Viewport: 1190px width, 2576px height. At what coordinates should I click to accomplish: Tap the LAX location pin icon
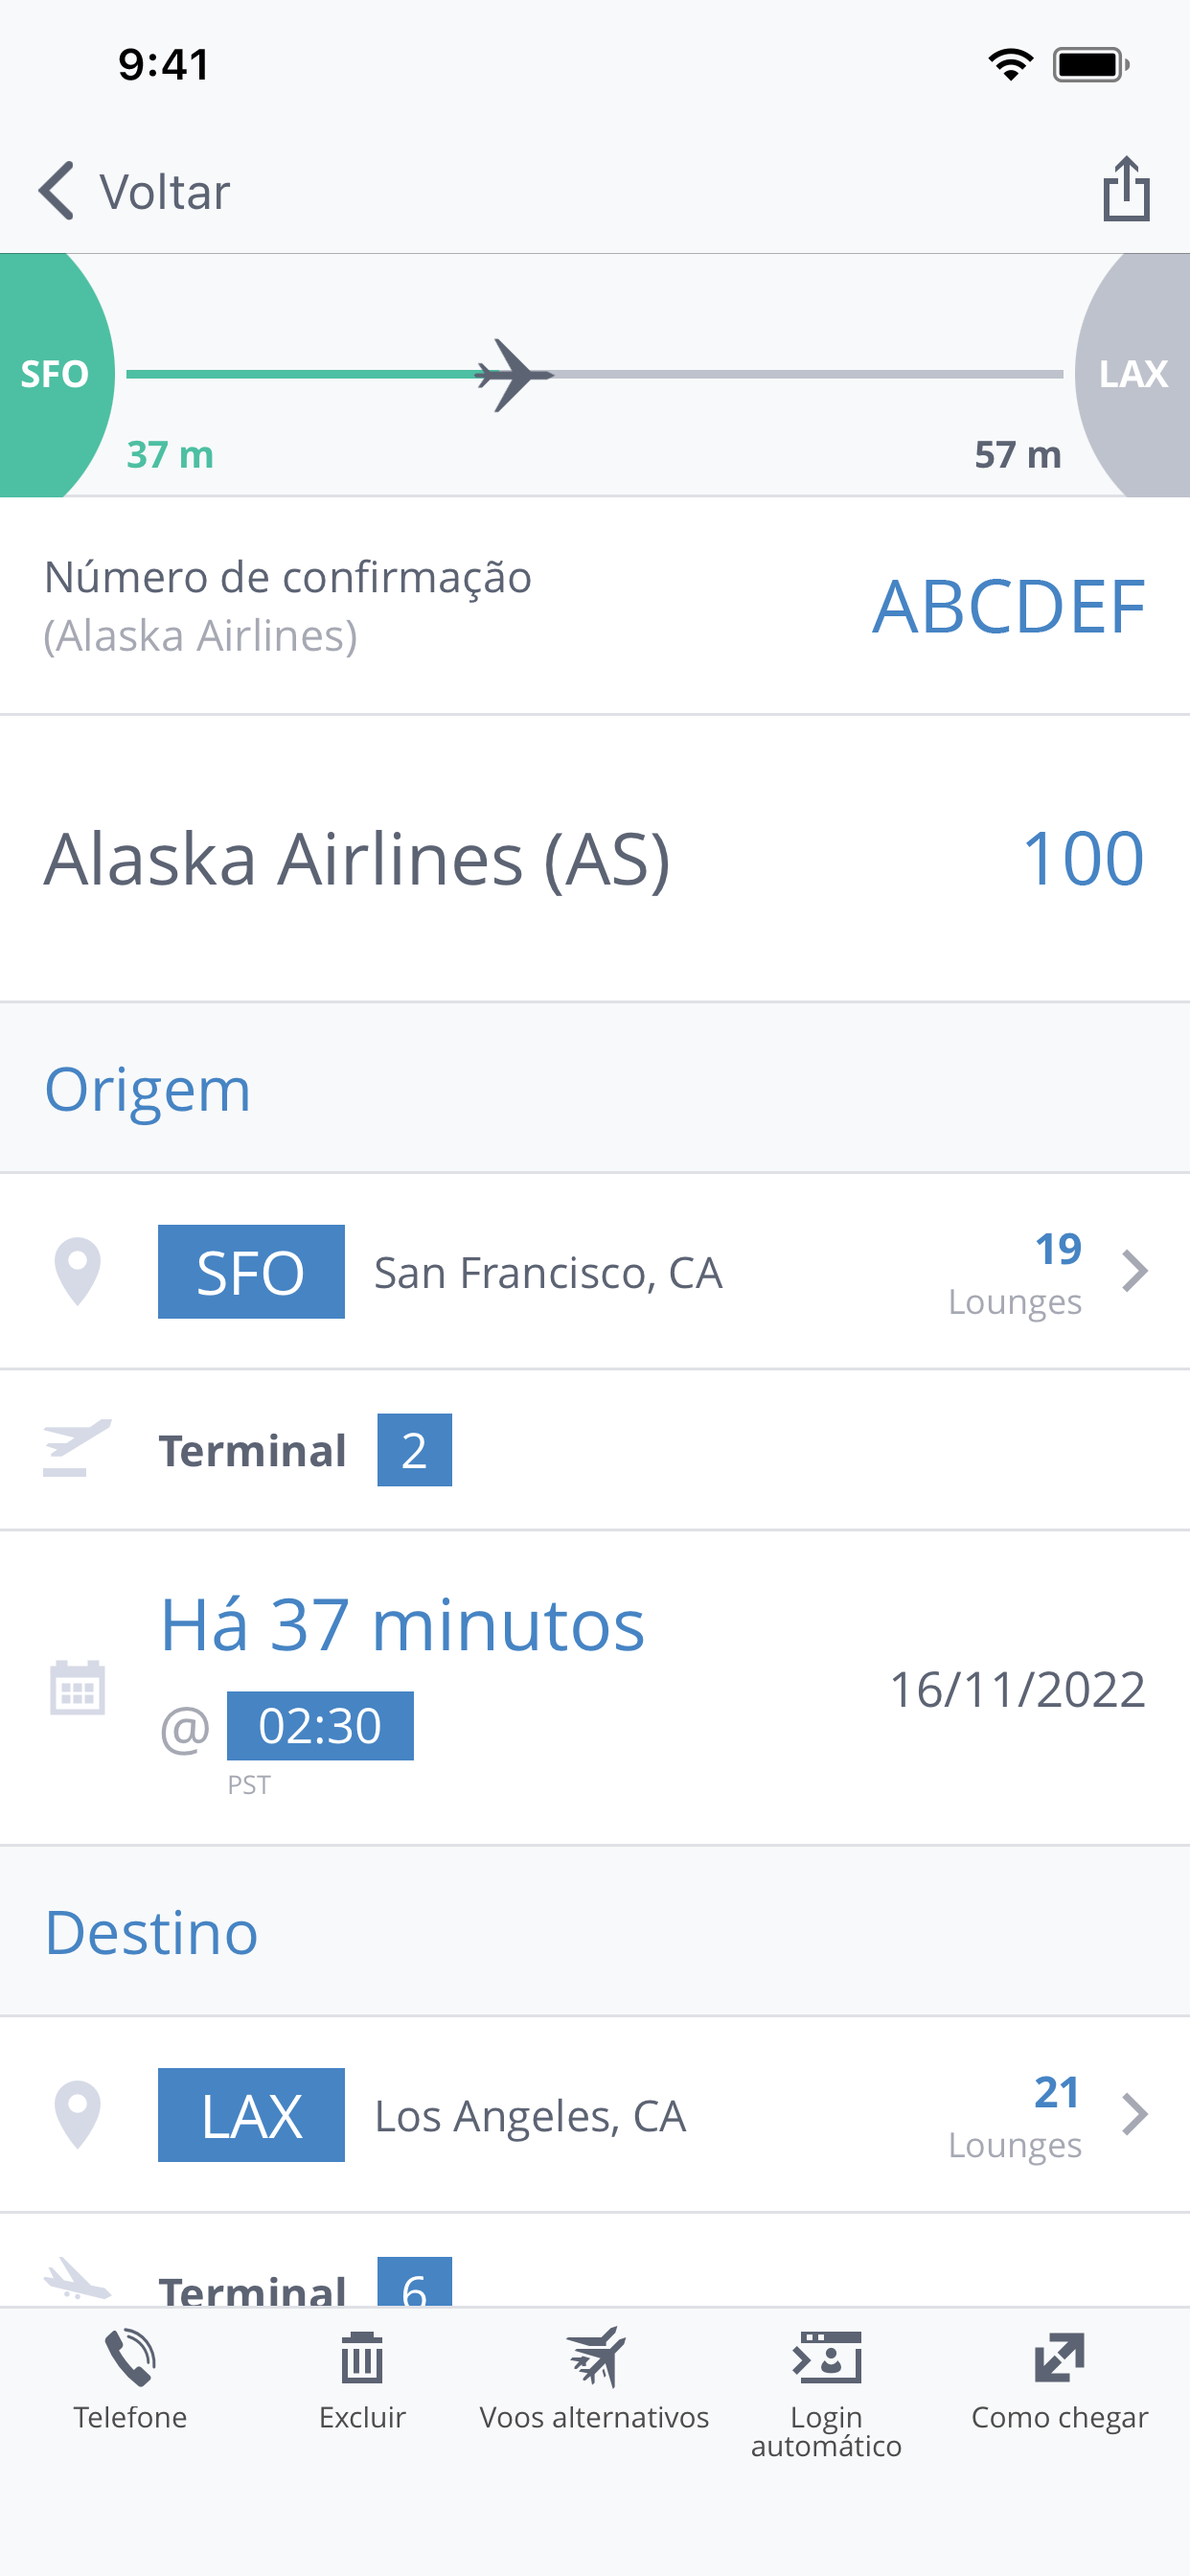(x=77, y=2114)
